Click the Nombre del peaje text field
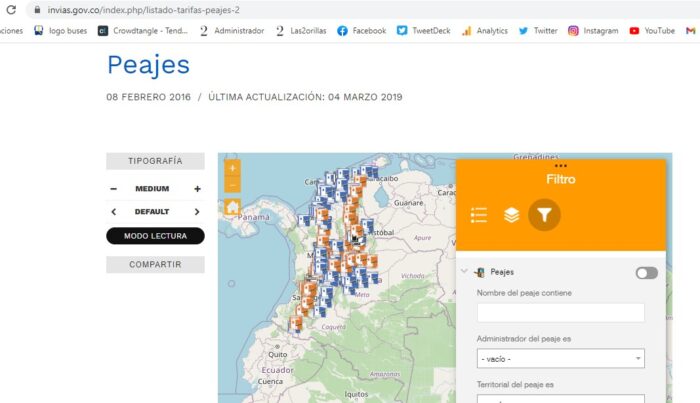The image size is (700, 403). [561, 313]
